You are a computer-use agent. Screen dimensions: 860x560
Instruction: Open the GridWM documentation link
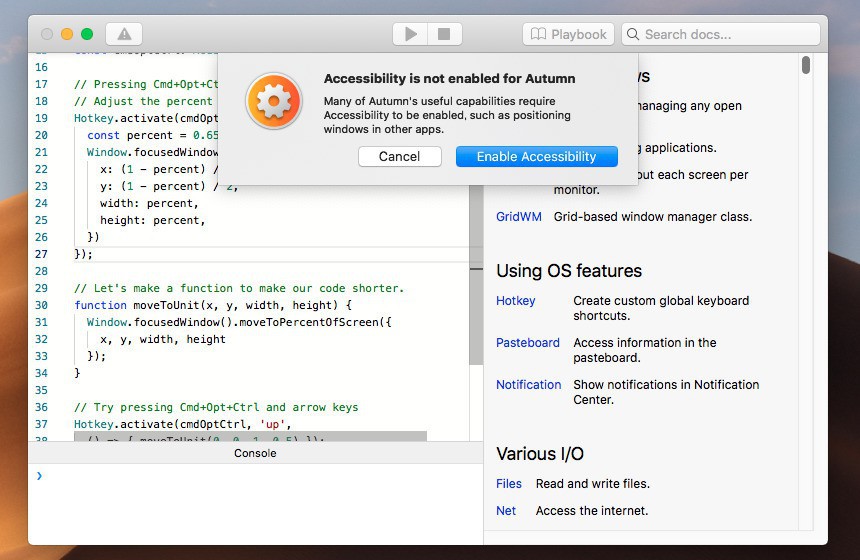(x=519, y=217)
